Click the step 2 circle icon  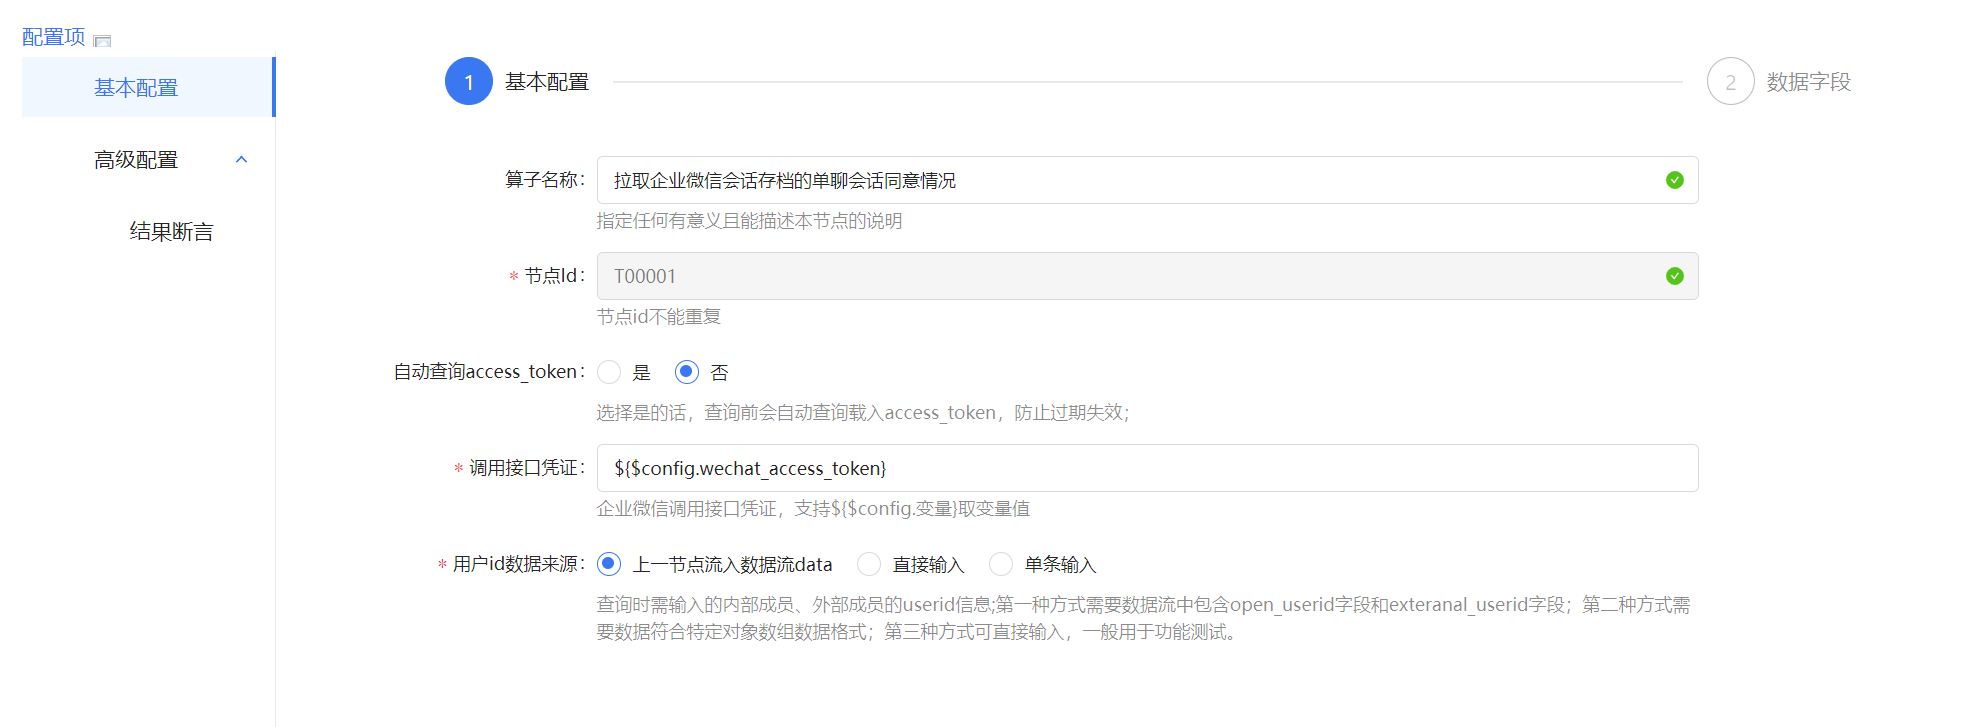point(1730,82)
